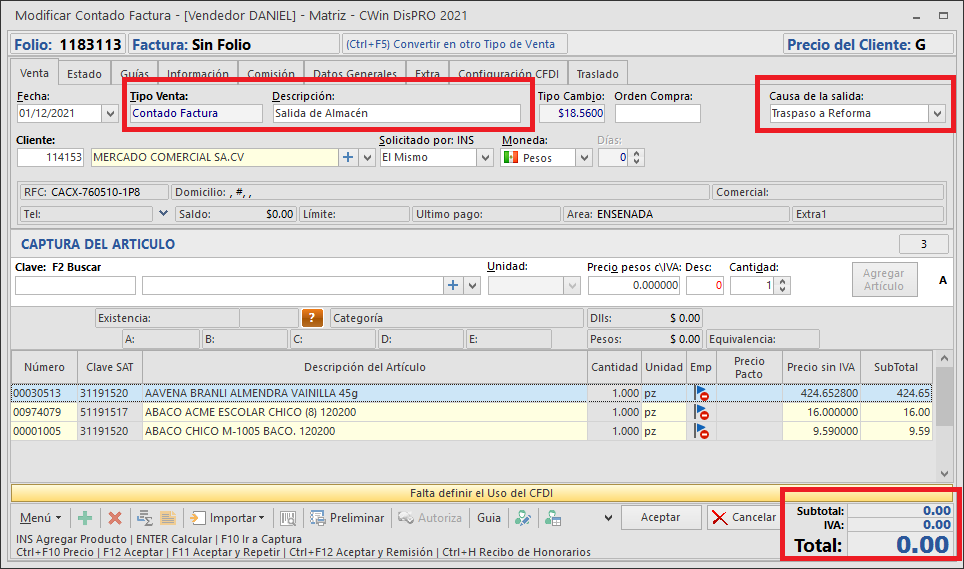Click Emp flag icon for ABACO ACME row

pos(701,412)
